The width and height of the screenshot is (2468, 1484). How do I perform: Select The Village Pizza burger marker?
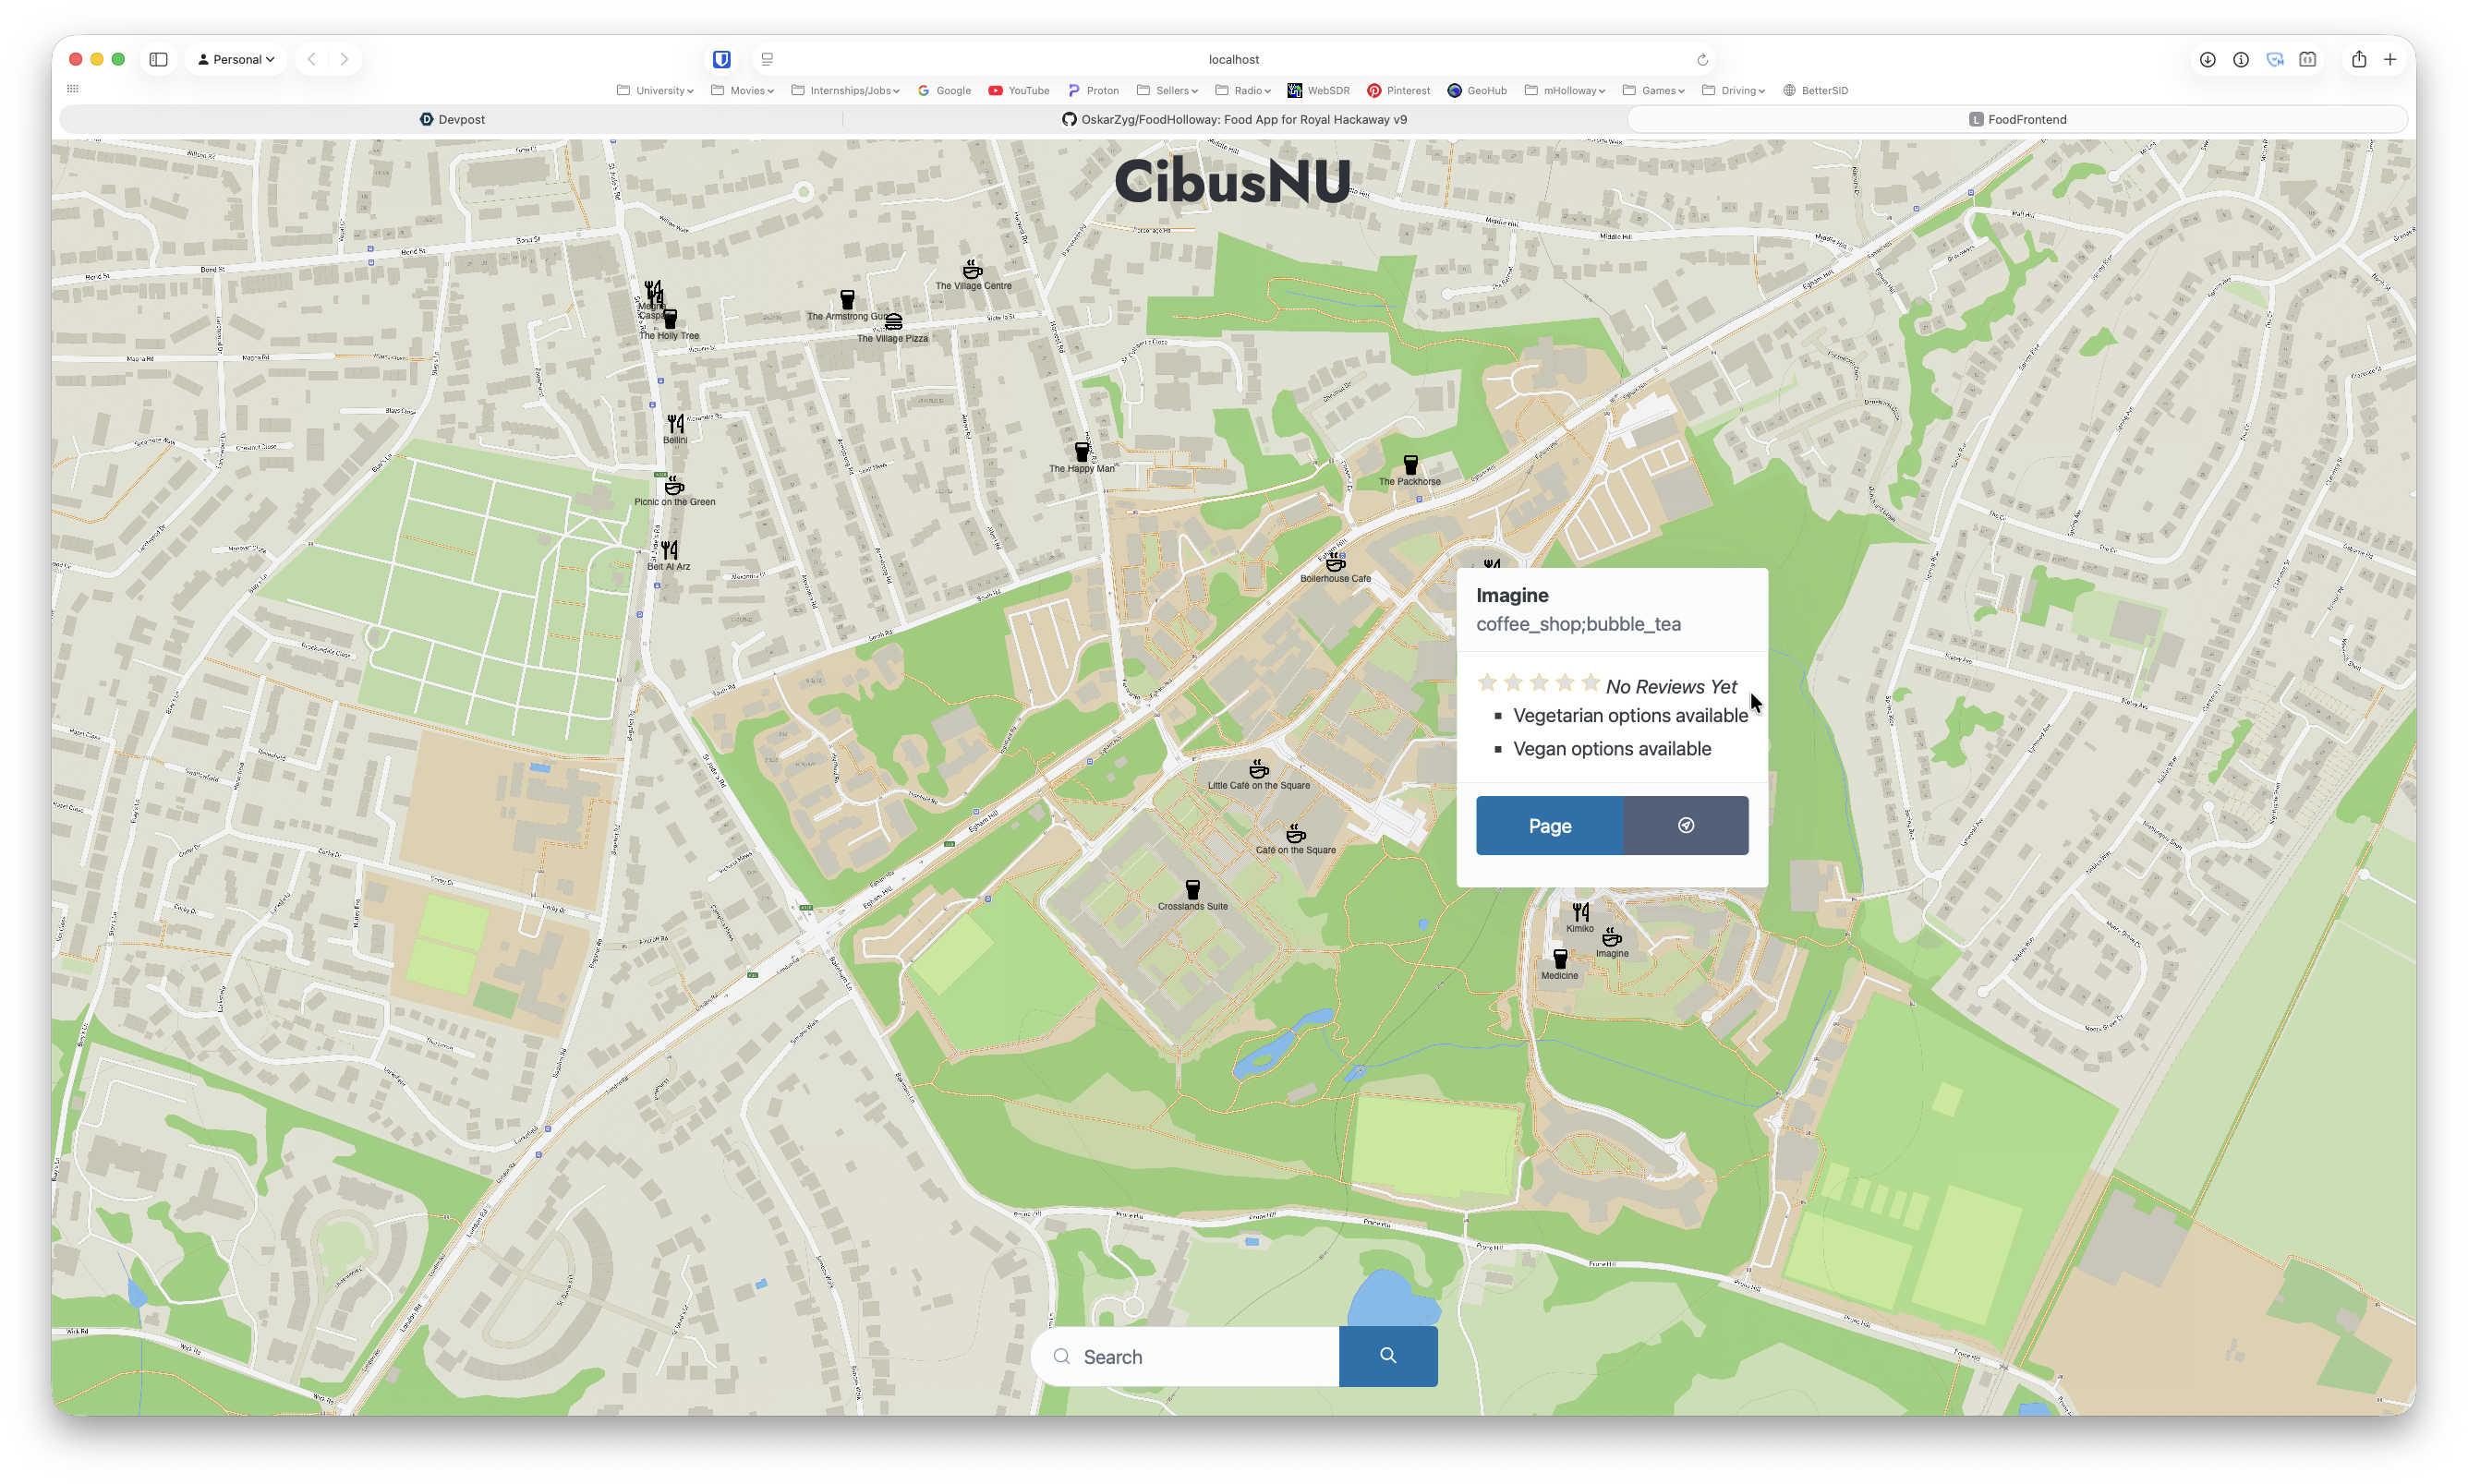[x=893, y=322]
